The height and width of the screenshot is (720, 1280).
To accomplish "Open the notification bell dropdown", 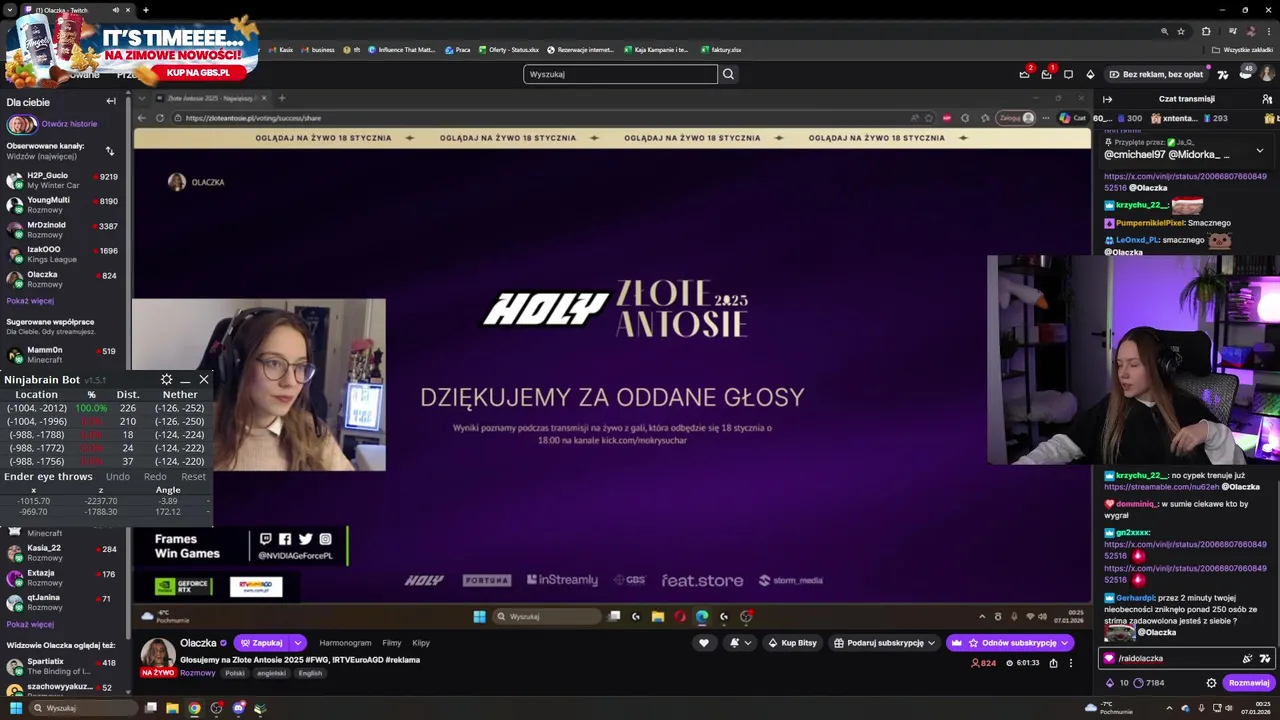I will click(x=740, y=643).
